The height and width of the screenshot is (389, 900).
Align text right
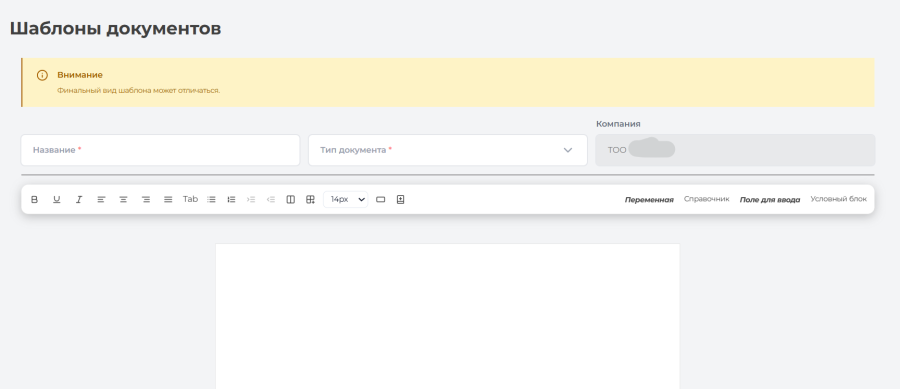pyautogui.click(x=146, y=199)
